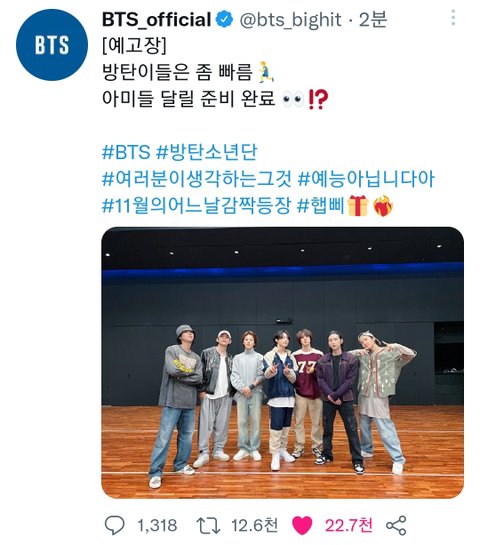Click the 1,318 reply count
The width and height of the screenshot is (480, 545).
[157, 525]
